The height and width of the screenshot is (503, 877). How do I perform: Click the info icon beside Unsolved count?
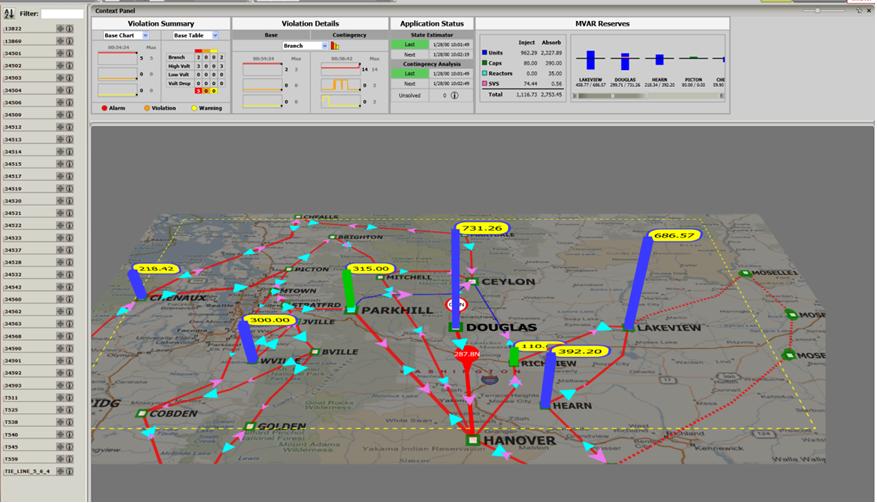click(x=454, y=96)
